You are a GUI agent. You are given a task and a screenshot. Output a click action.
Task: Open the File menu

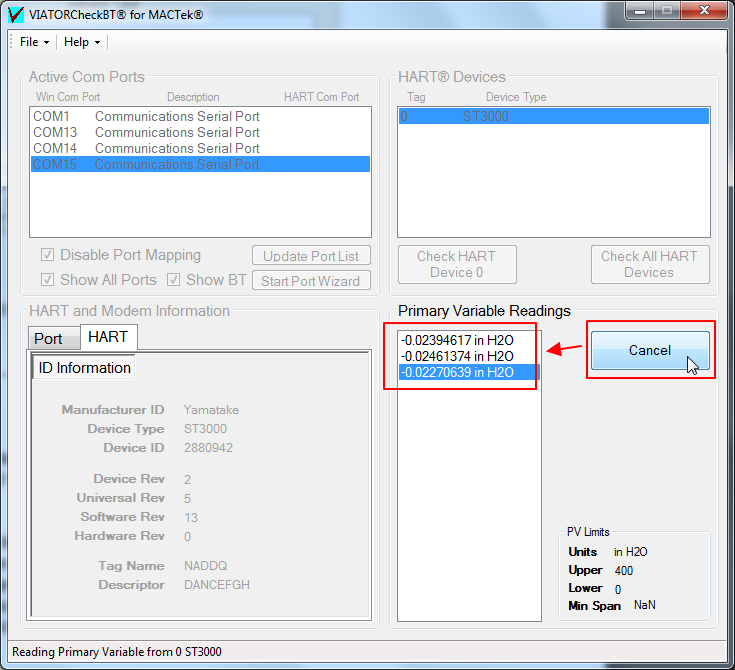point(34,42)
